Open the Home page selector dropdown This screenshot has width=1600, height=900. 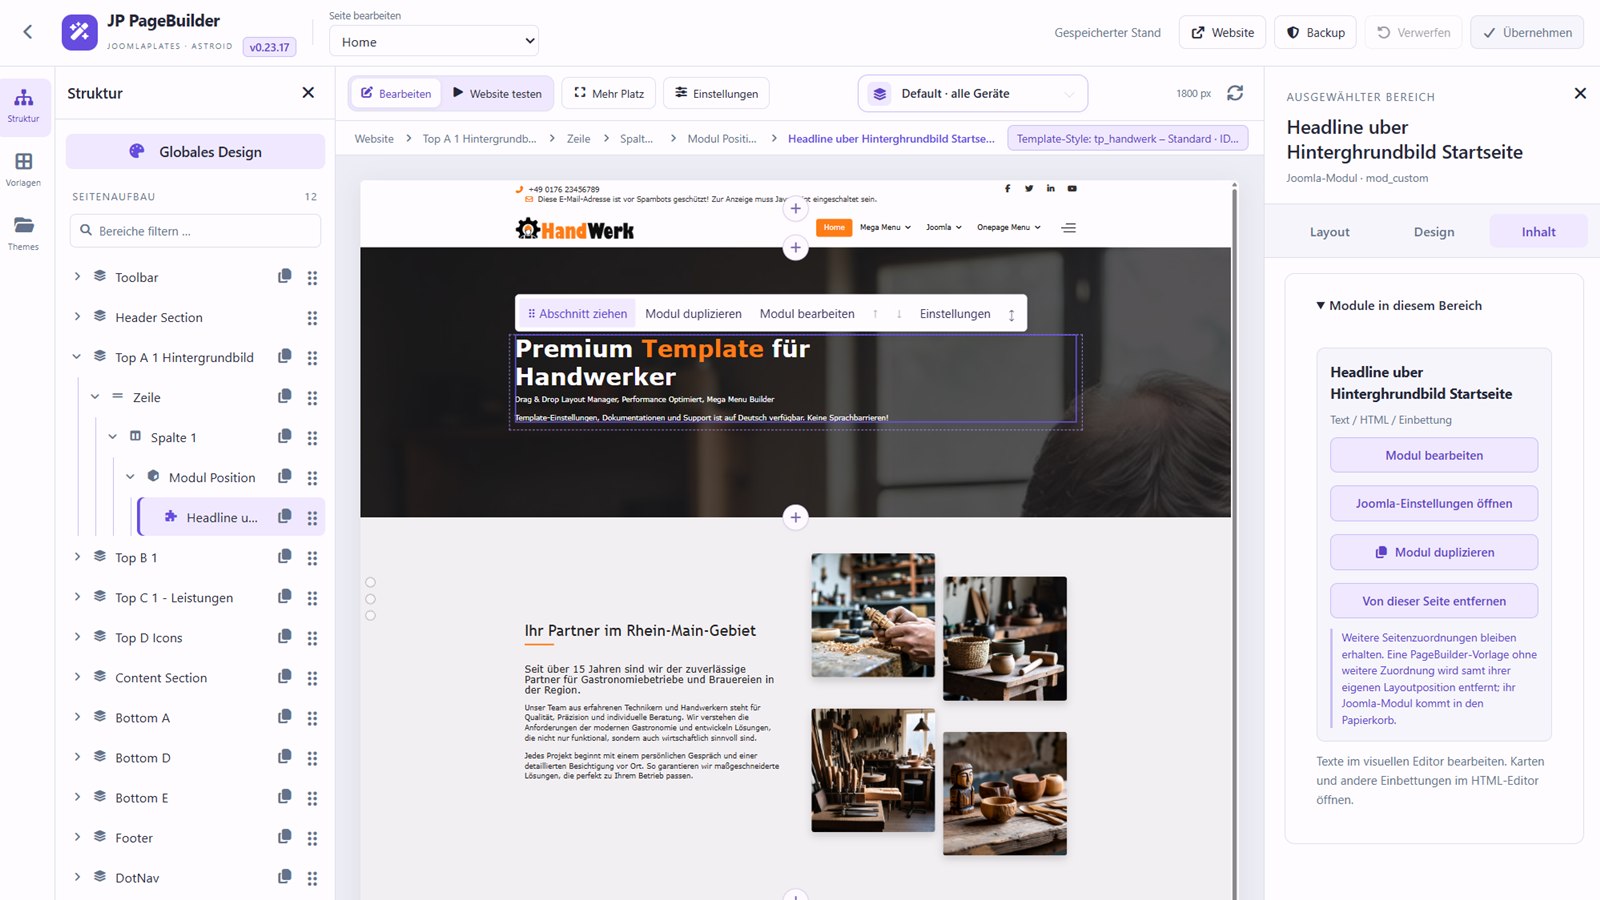click(434, 41)
